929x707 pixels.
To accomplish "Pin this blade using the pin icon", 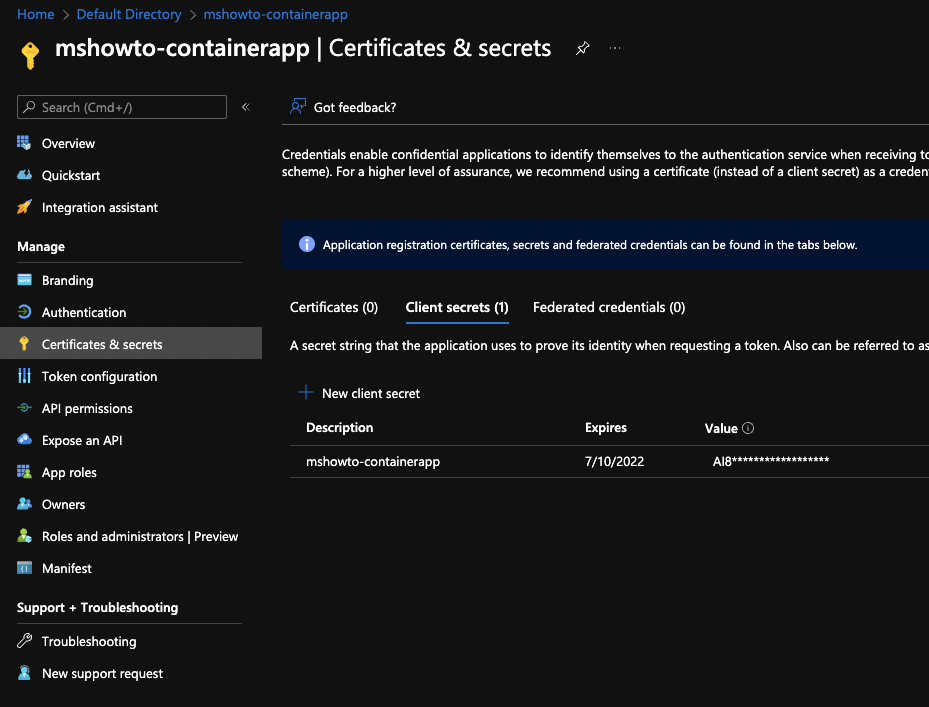I will click(x=582, y=48).
